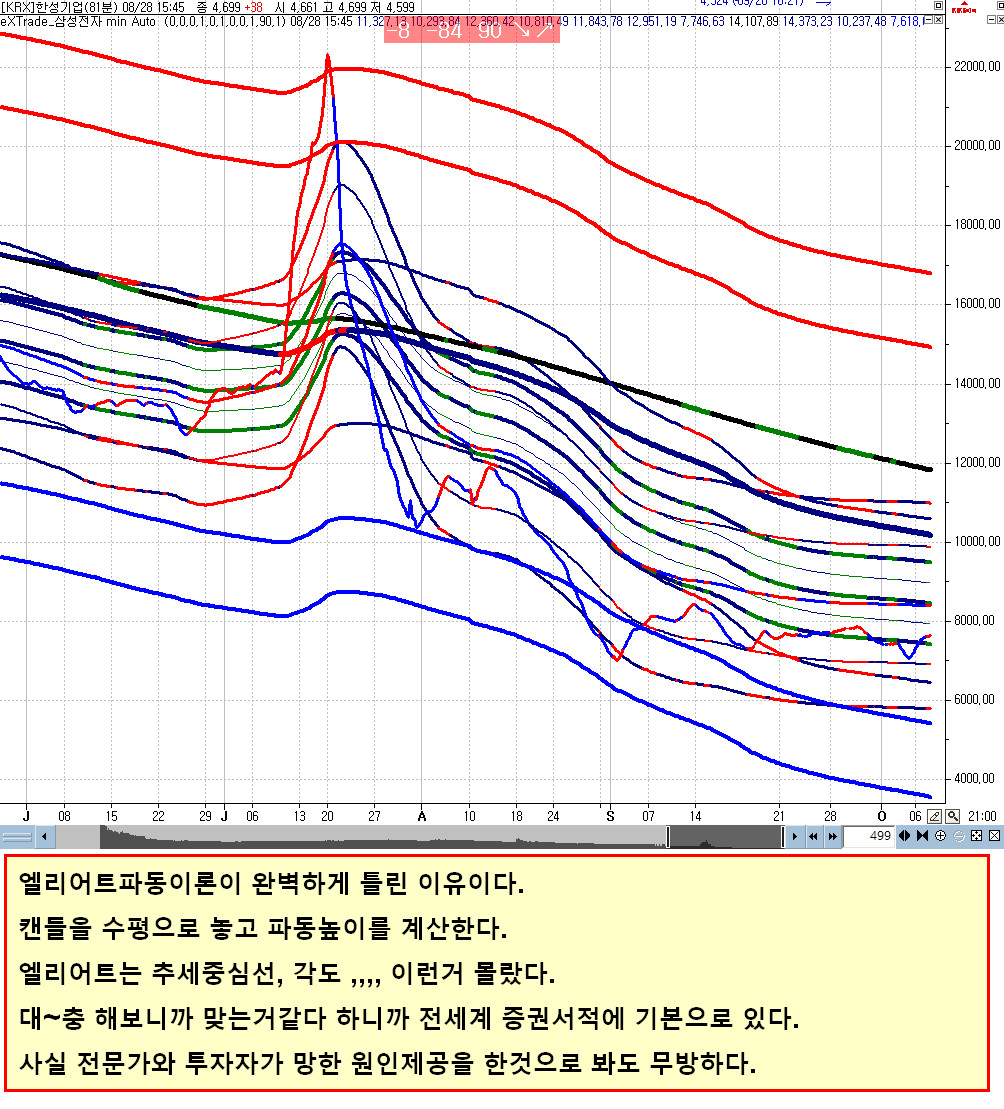The height and width of the screenshot is (1109, 1004).
Task: Click the maximize square icon above indicator row
Action: click(x=938, y=6)
